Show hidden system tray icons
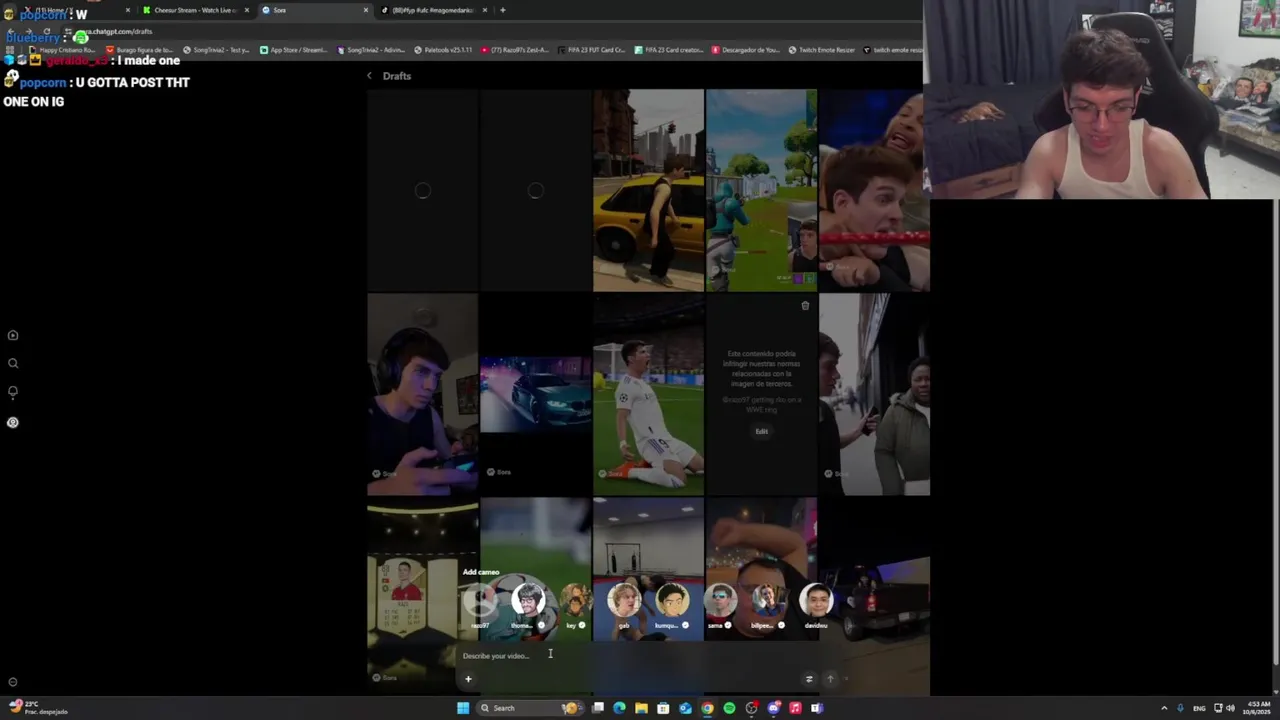 tap(1164, 708)
